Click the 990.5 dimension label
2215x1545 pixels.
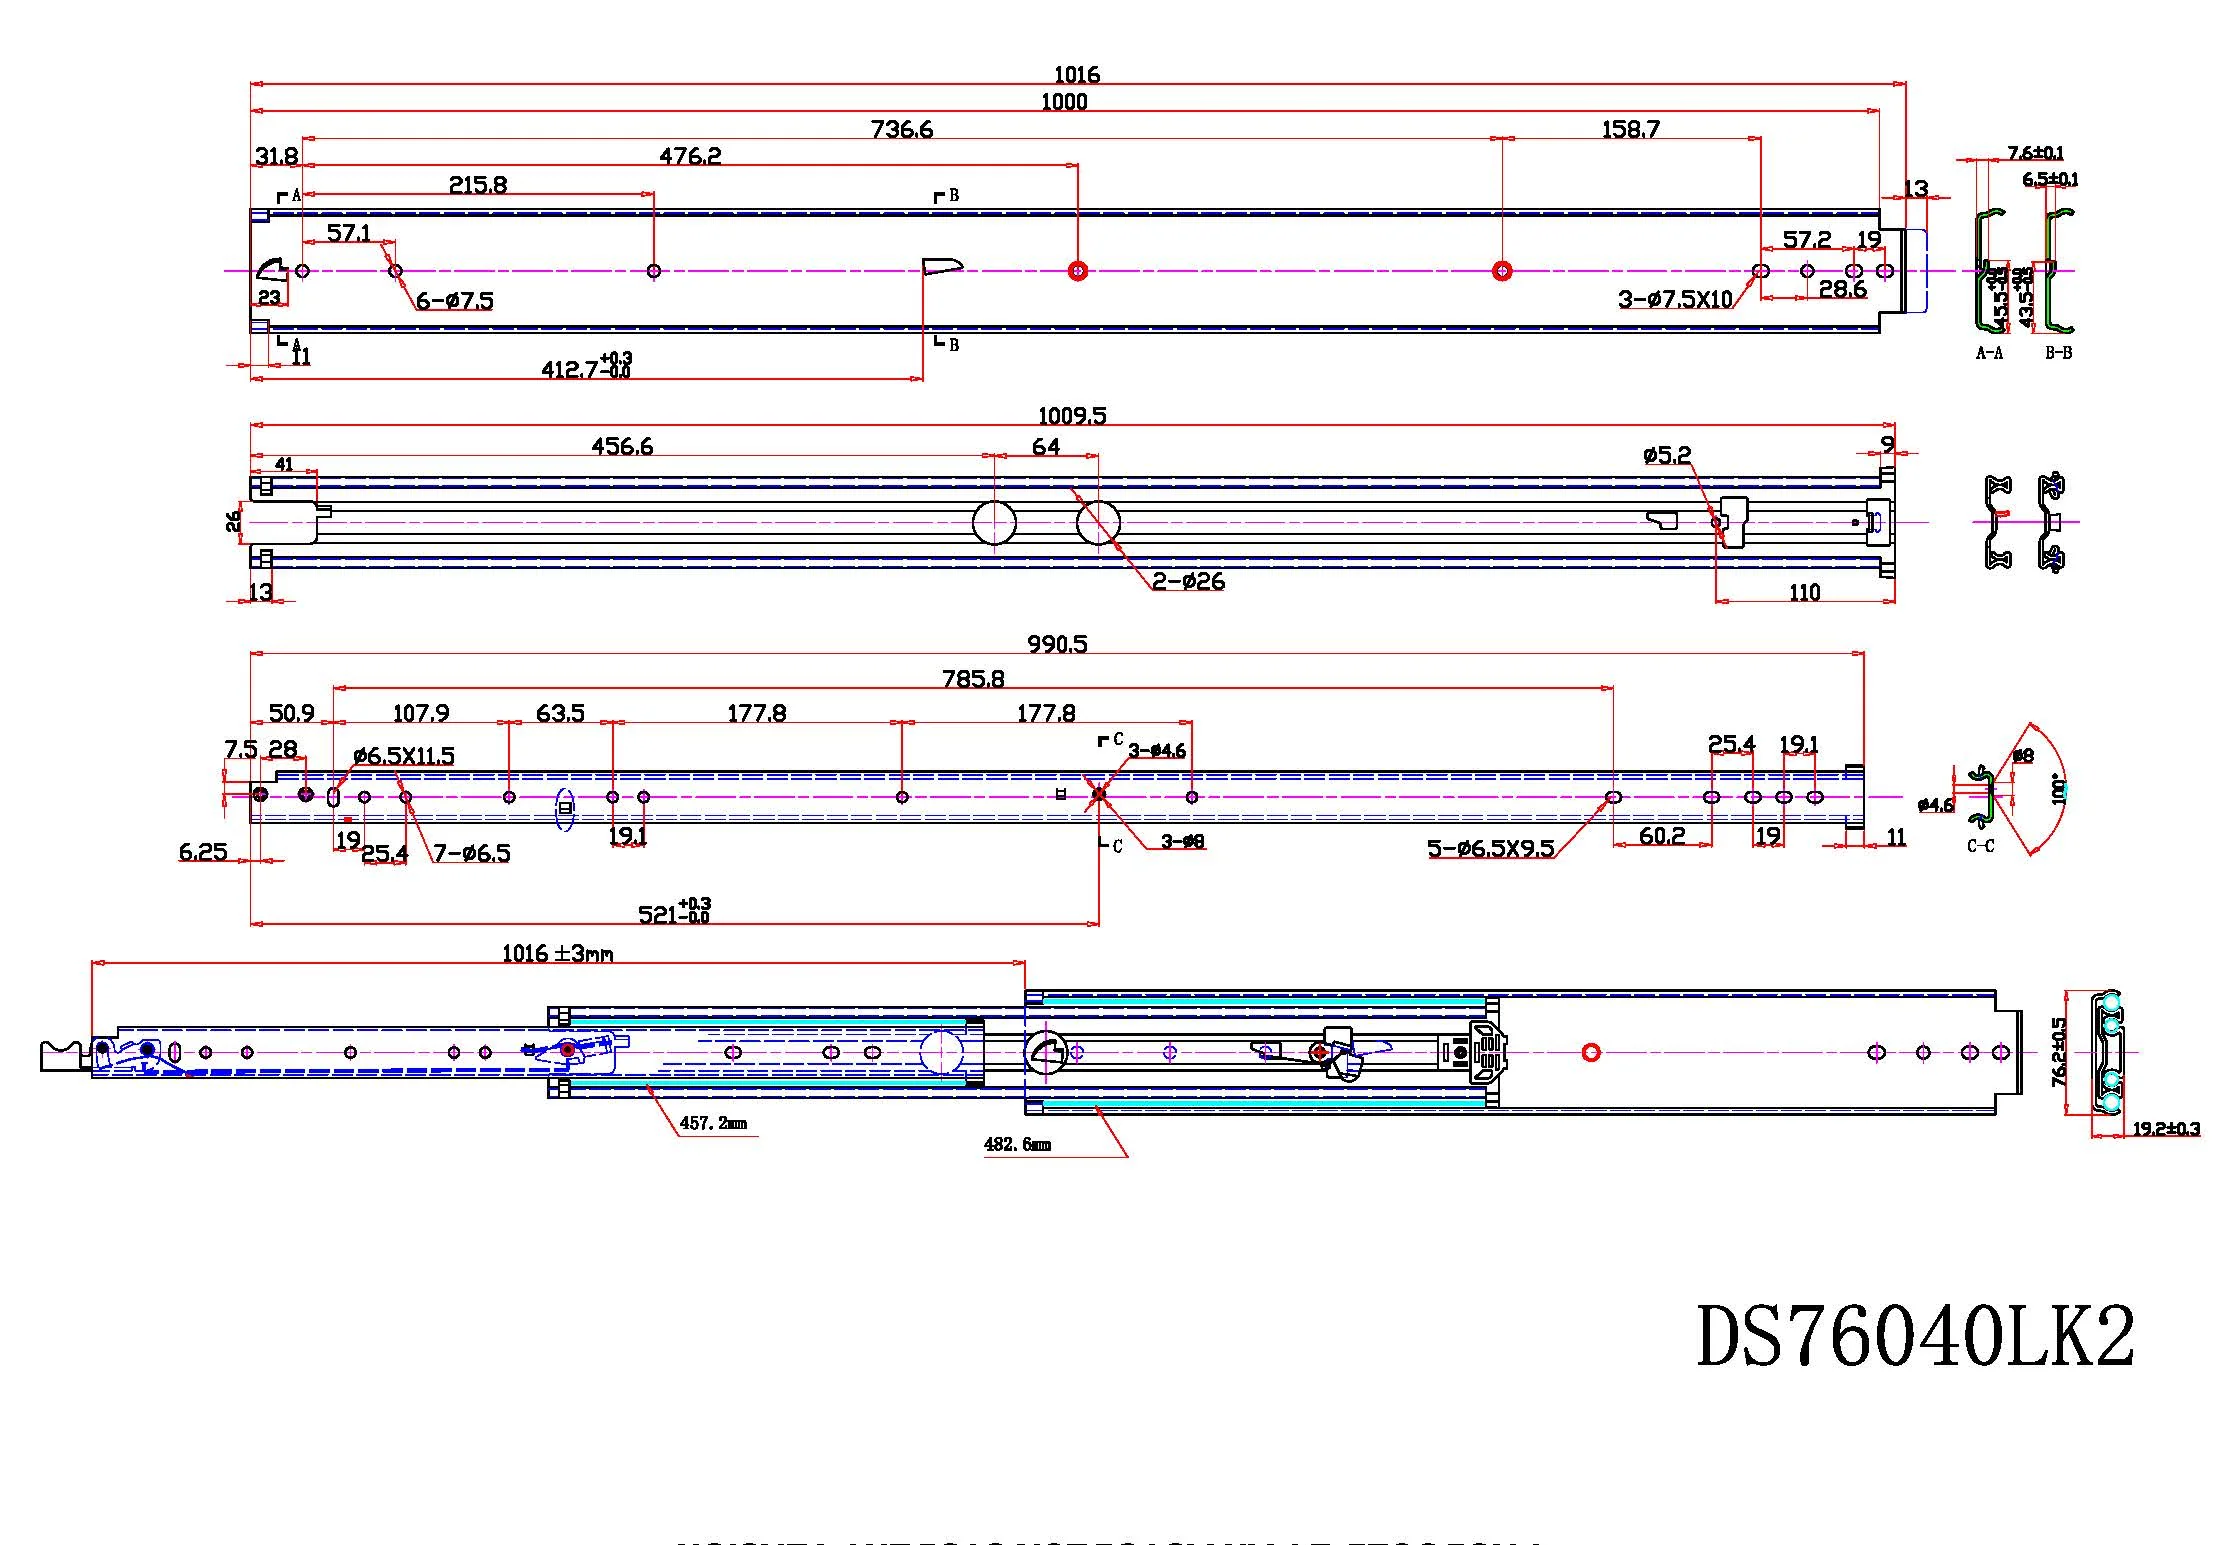click(x=1057, y=644)
